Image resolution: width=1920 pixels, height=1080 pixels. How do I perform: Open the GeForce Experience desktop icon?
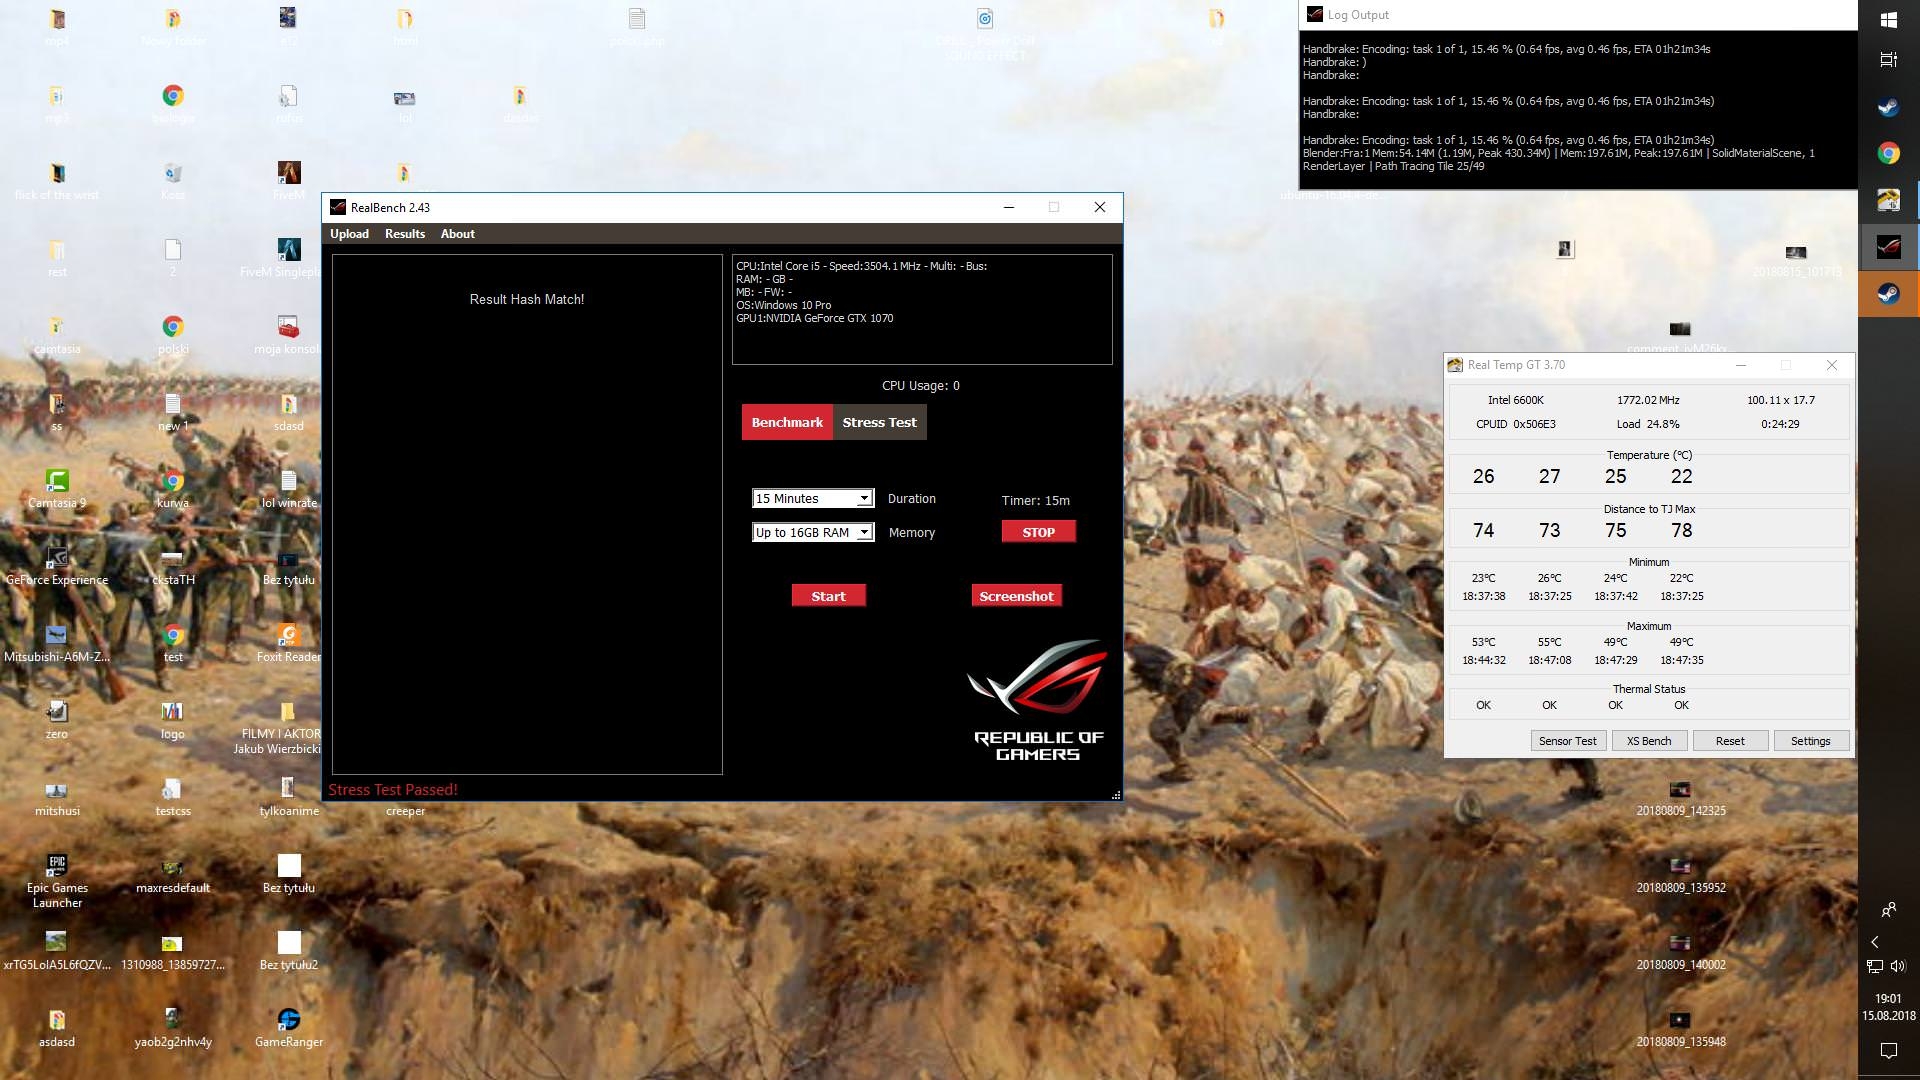pyautogui.click(x=57, y=559)
